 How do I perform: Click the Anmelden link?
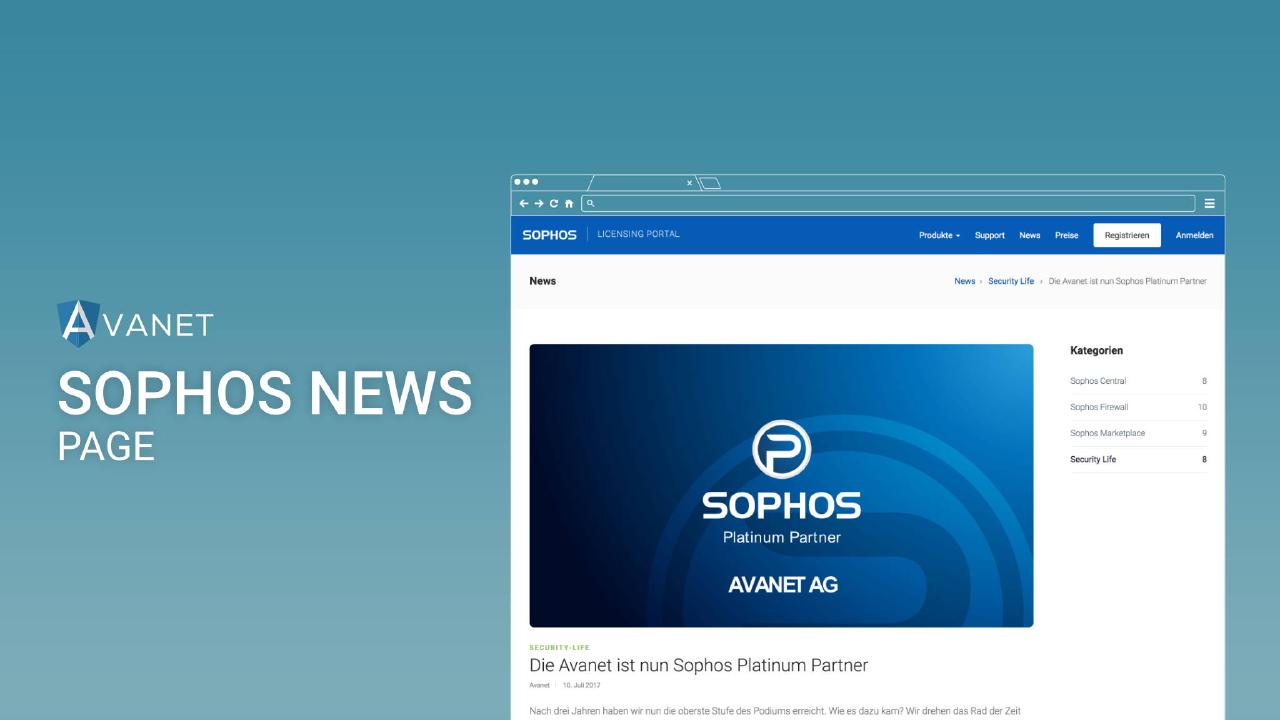pos(1194,235)
